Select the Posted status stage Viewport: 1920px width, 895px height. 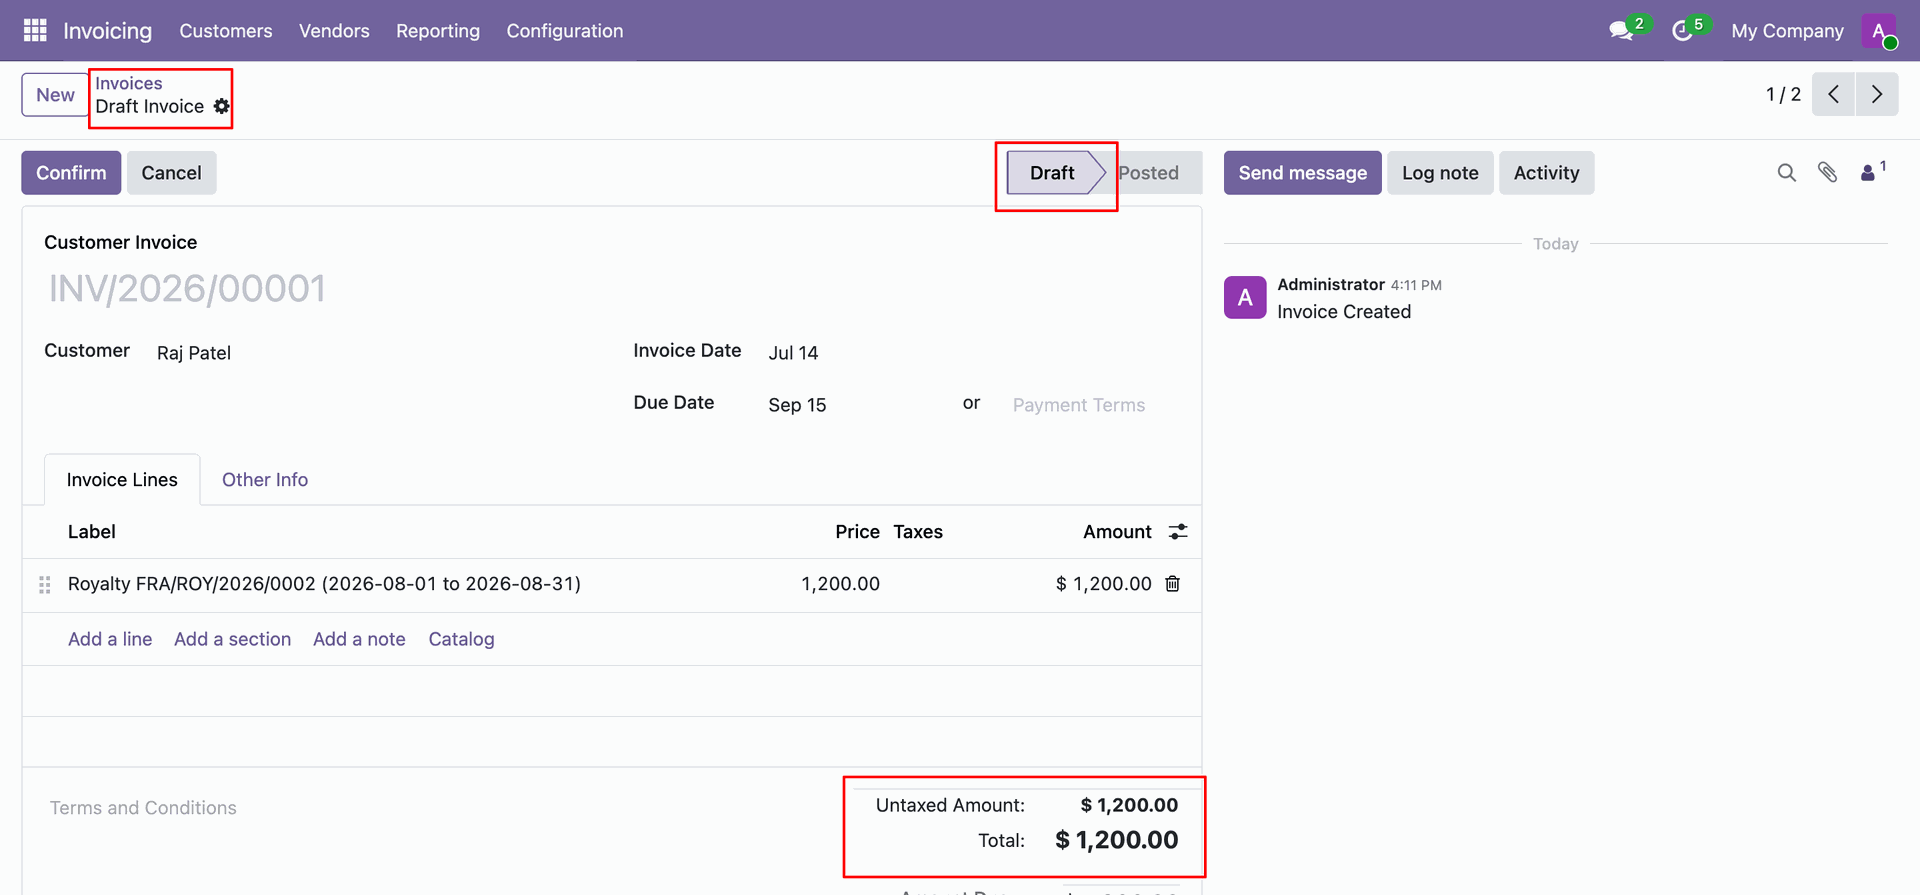tap(1150, 173)
